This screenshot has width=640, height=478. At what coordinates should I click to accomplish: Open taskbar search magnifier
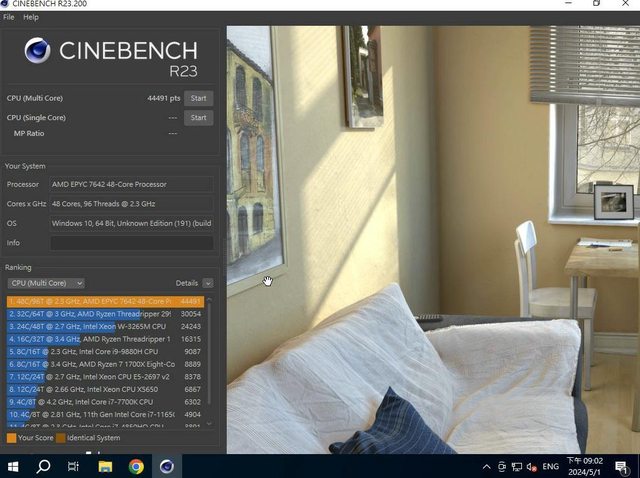click(44, 466)
